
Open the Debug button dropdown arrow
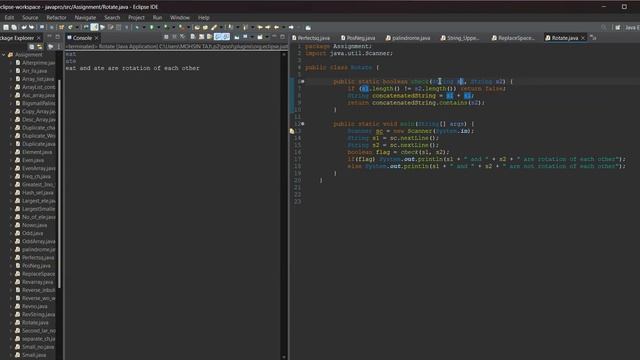pos(143,27)
